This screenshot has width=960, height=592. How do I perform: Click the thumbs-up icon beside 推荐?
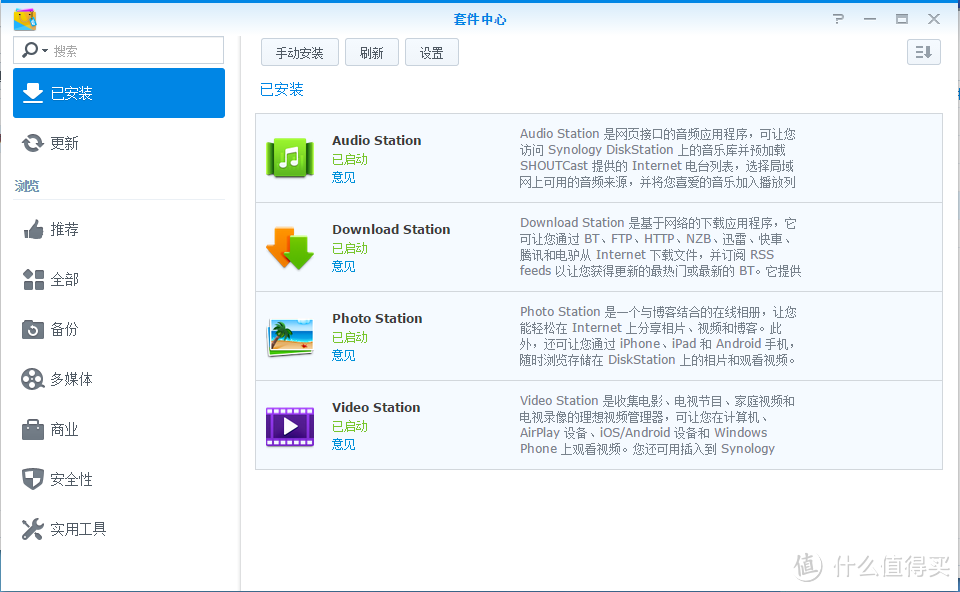33,230
